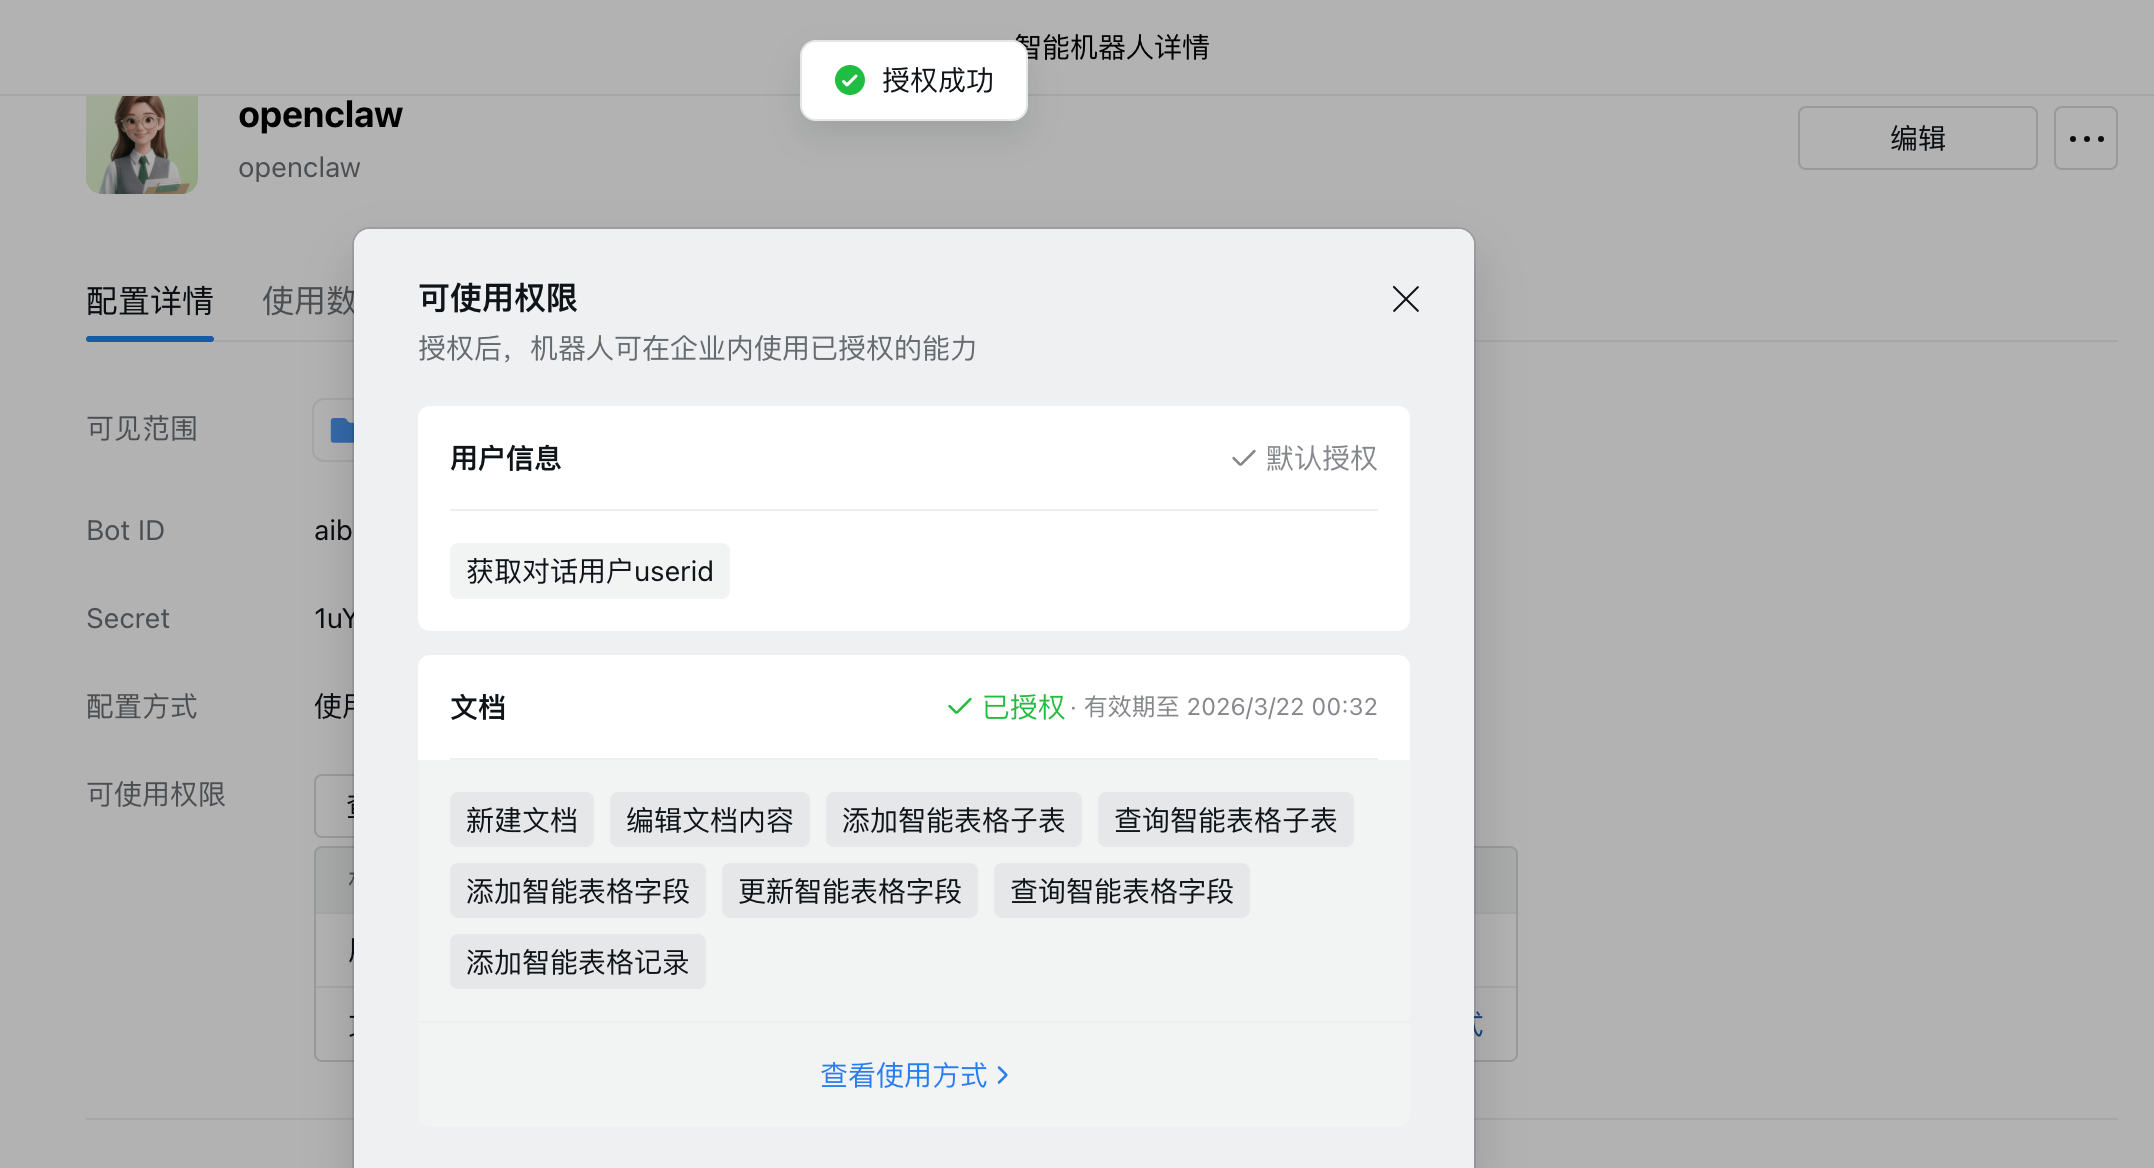Screen dimensions: 2154x1168
Task: Click the 查询智能表格子表 tag
Action: pos(1225,820)
